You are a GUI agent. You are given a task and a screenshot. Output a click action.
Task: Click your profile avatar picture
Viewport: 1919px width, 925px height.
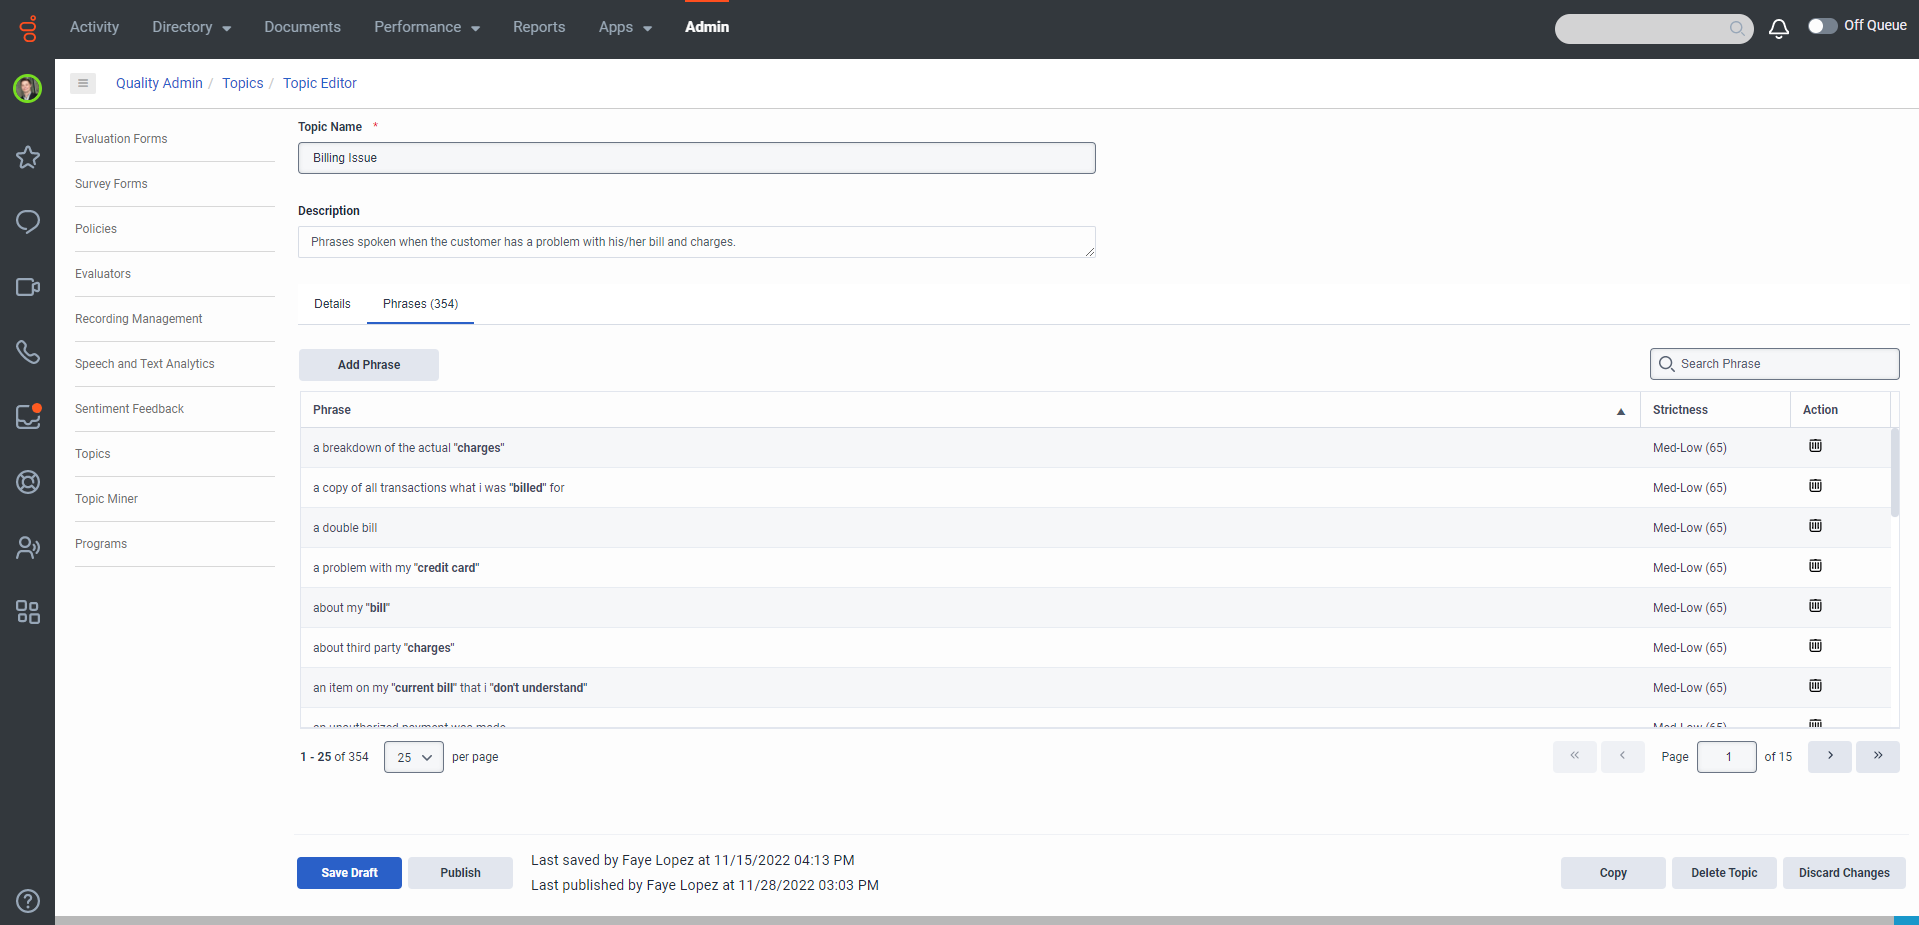click(27, 88)
